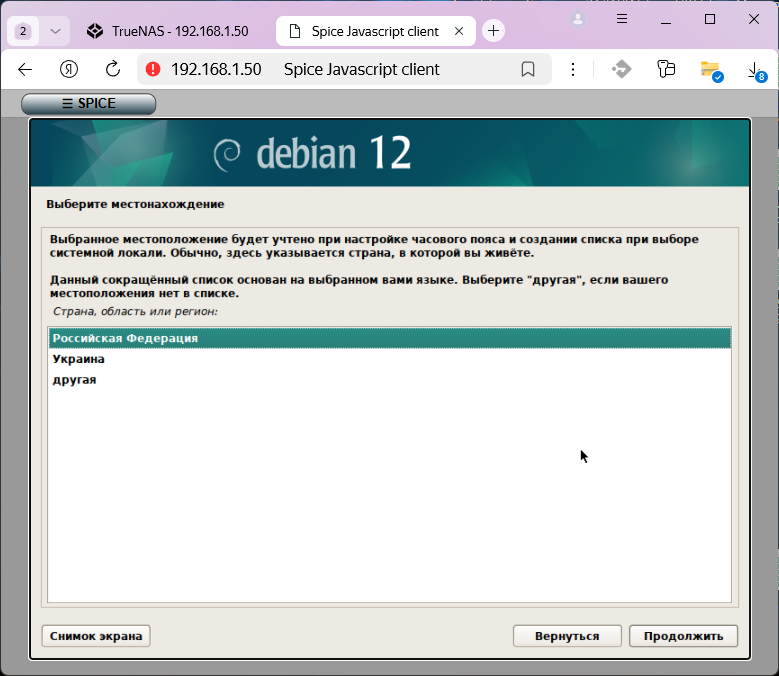Select the Spice Javascript client tab
Screen dimensions: 779x676
click(x=375, y=31)
